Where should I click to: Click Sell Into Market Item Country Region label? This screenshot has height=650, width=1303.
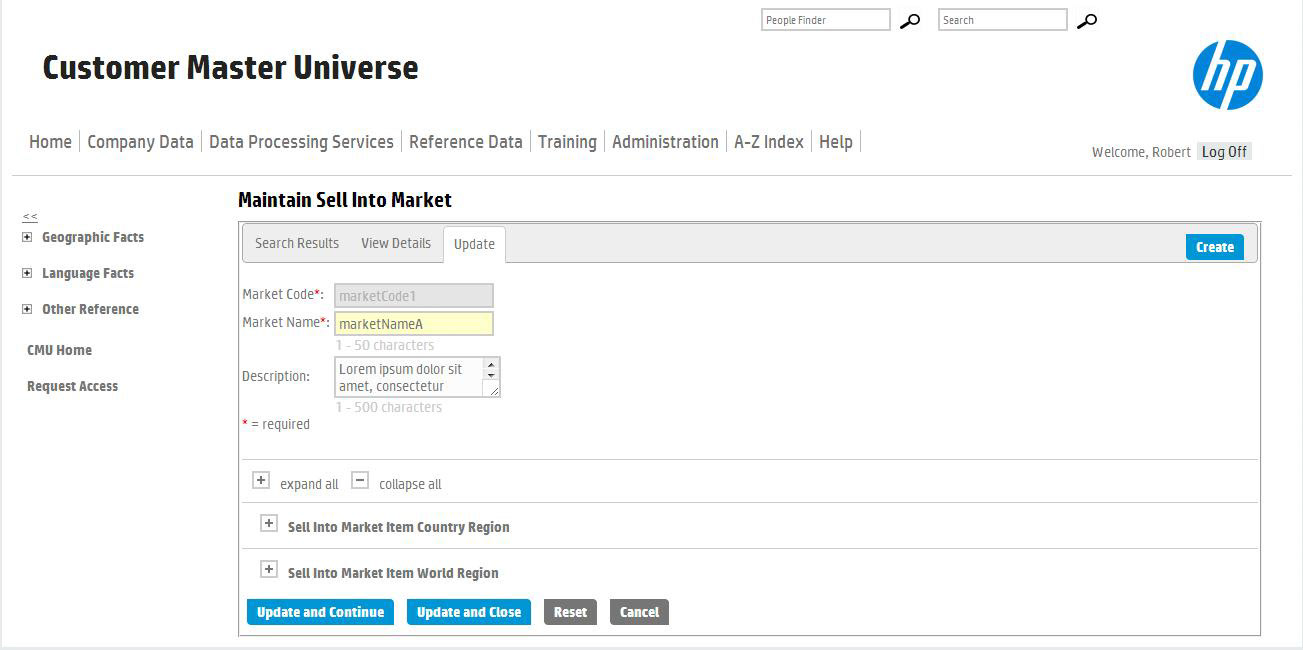click(x=399, y=527)
